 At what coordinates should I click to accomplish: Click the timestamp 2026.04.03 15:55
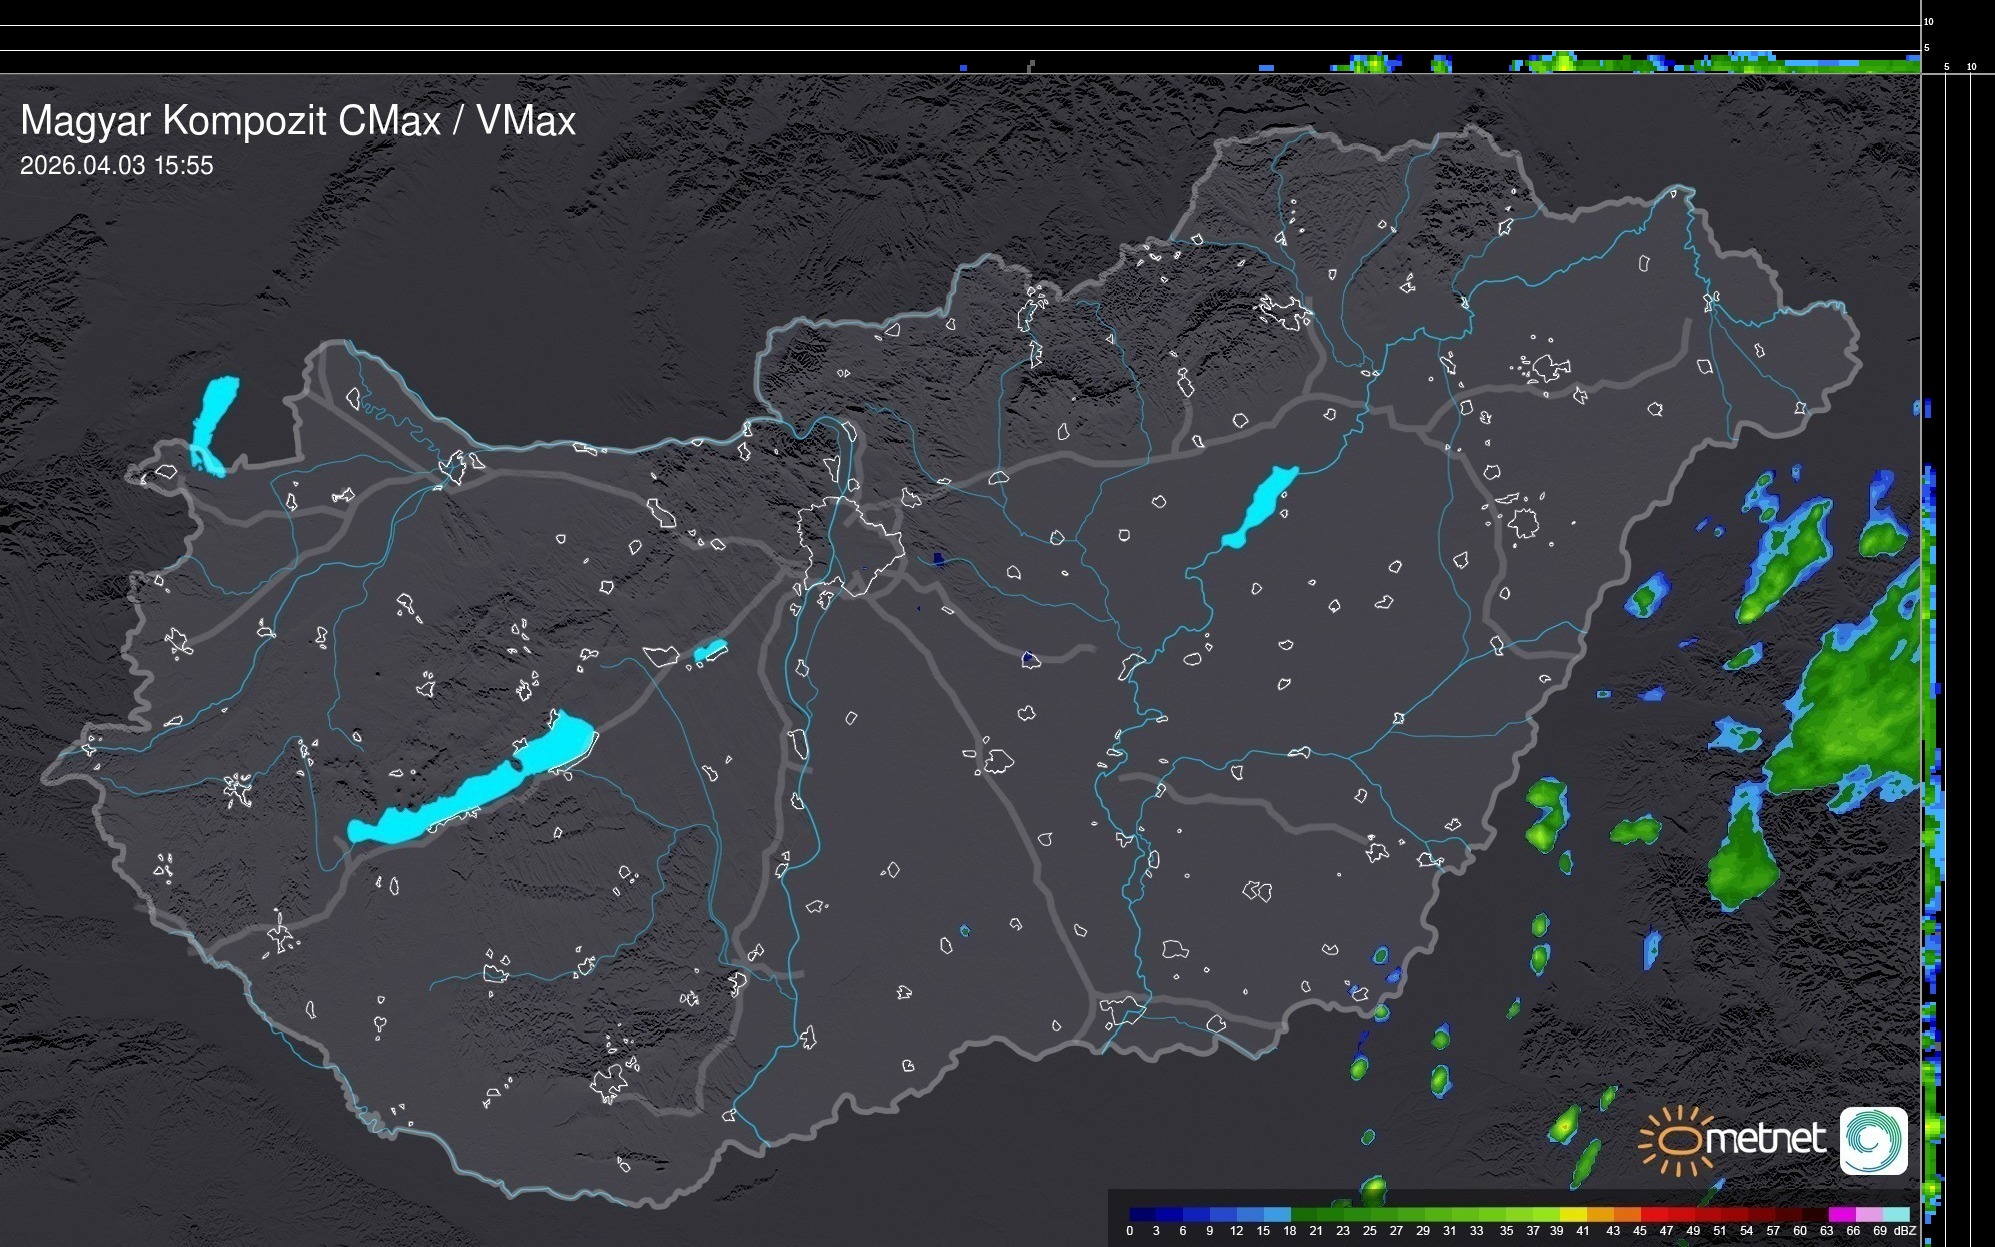pyautogui.click(x=117, y=166)
